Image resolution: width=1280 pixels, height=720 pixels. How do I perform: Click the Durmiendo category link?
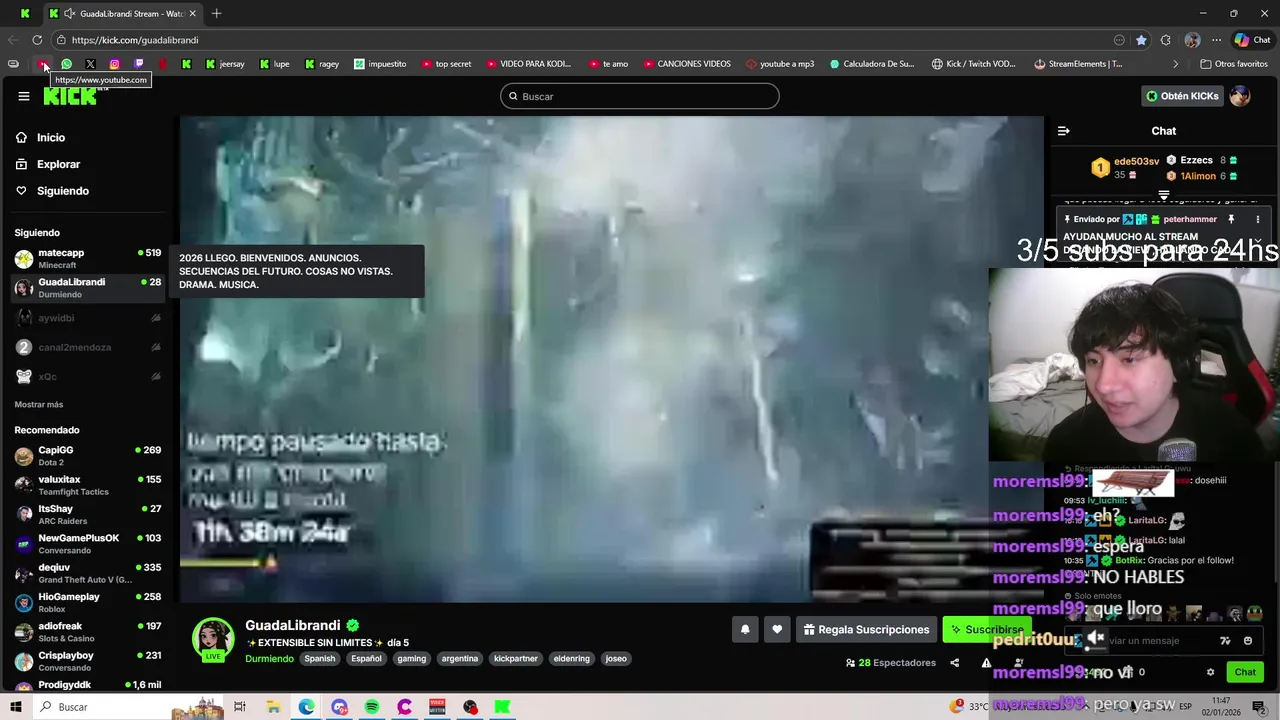(x=269, y=659)
